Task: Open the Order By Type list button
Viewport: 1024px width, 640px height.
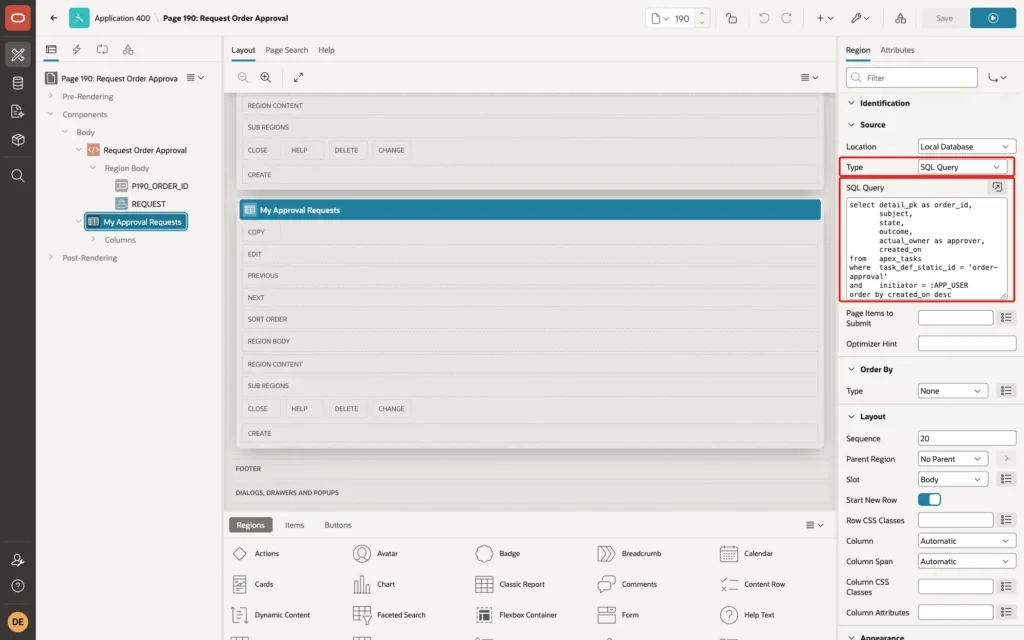Action: pos(1006,391)
